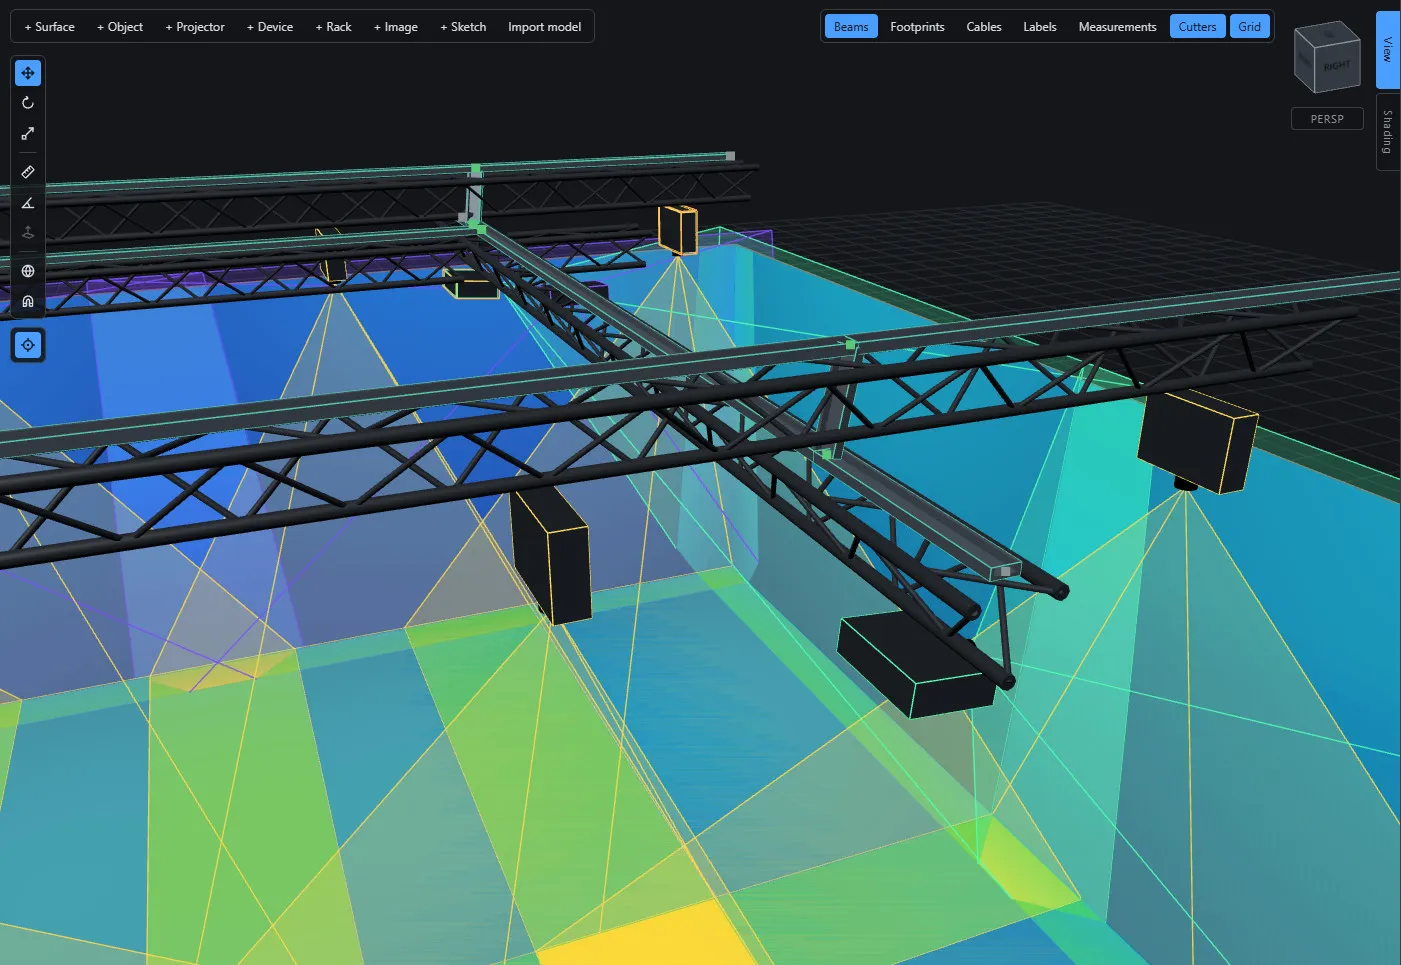Add a new Rack
This screenshot has height=965, width=1401.
coord(334,27)
